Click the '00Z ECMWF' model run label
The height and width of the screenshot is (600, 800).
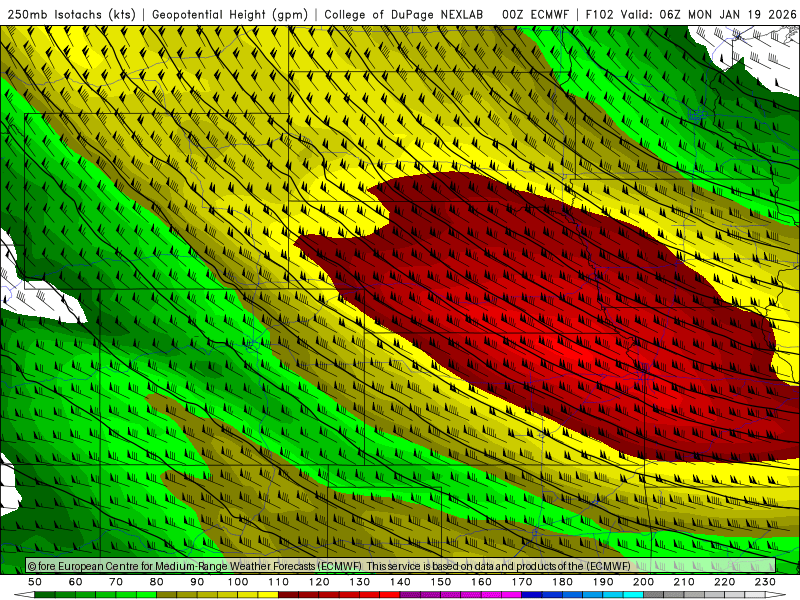click(535, 15)
